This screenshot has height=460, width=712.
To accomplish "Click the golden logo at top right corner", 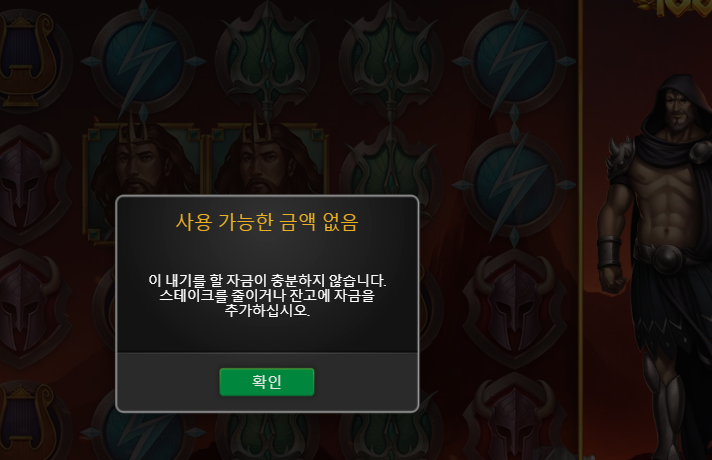I will tap(677, 9).
